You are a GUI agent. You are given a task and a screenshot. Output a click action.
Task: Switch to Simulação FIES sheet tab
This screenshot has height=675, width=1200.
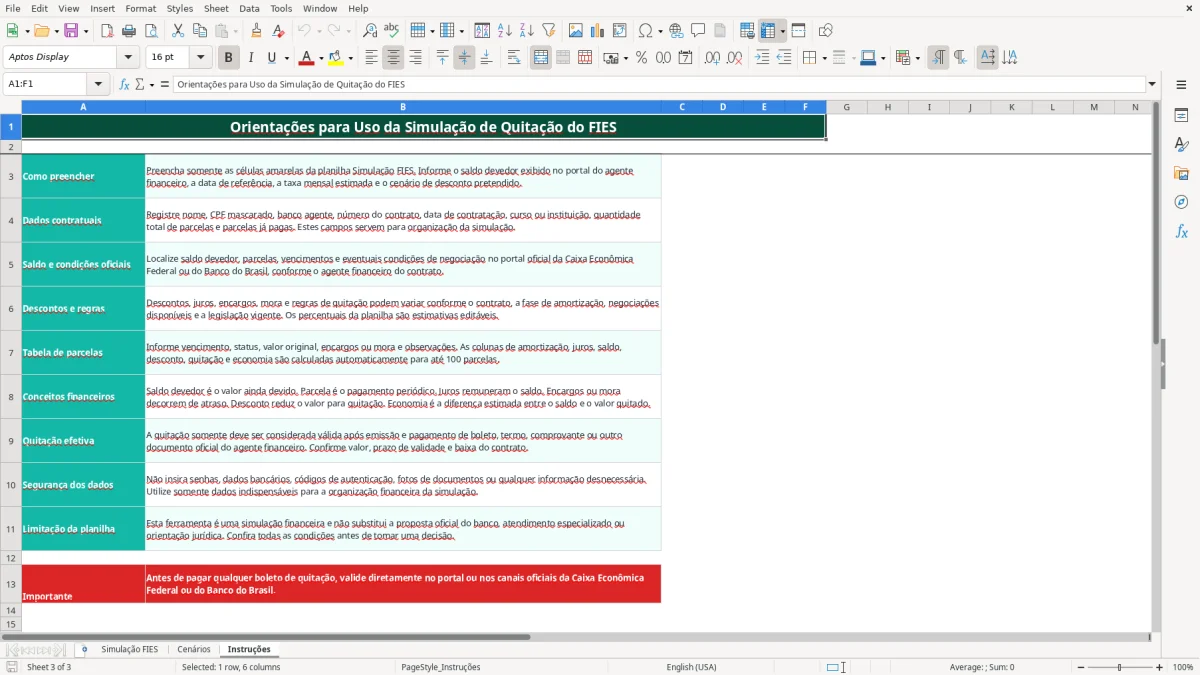129,649
